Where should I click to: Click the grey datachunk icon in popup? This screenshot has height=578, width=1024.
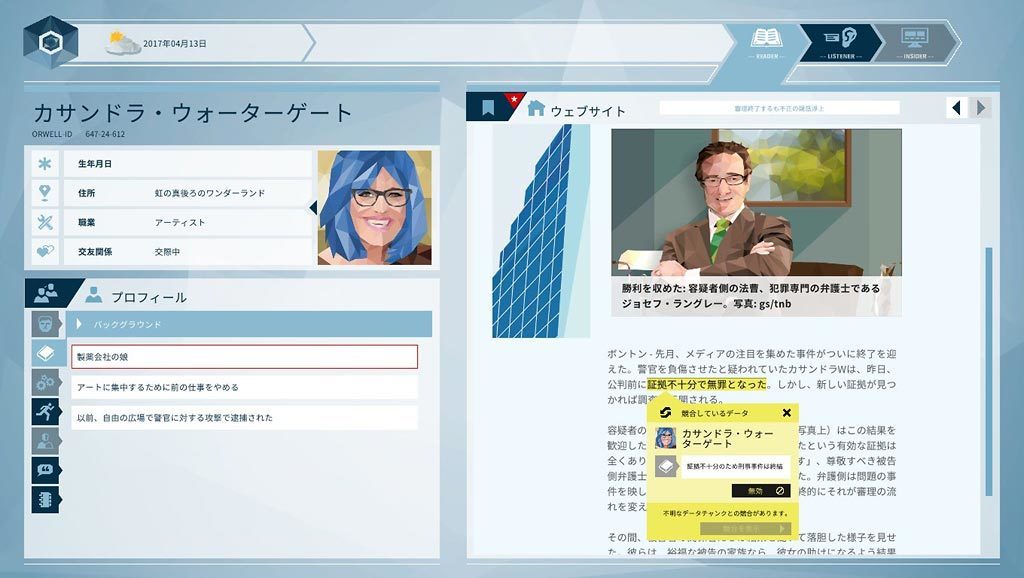click(x=665, y=466)
